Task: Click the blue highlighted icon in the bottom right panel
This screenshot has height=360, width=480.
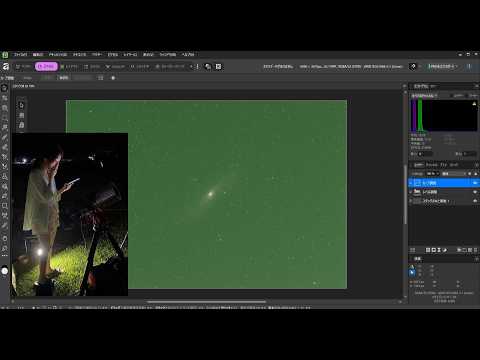Action: click(x=412, y=273)
